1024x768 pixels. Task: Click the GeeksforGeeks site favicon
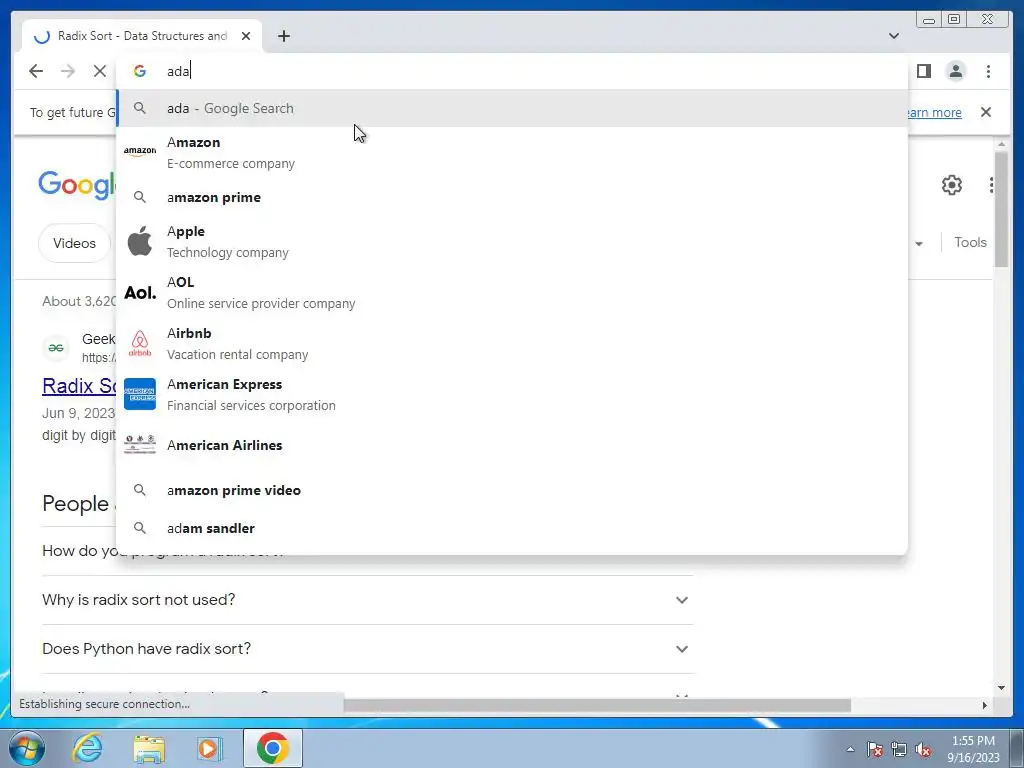[x=56, y=347]
